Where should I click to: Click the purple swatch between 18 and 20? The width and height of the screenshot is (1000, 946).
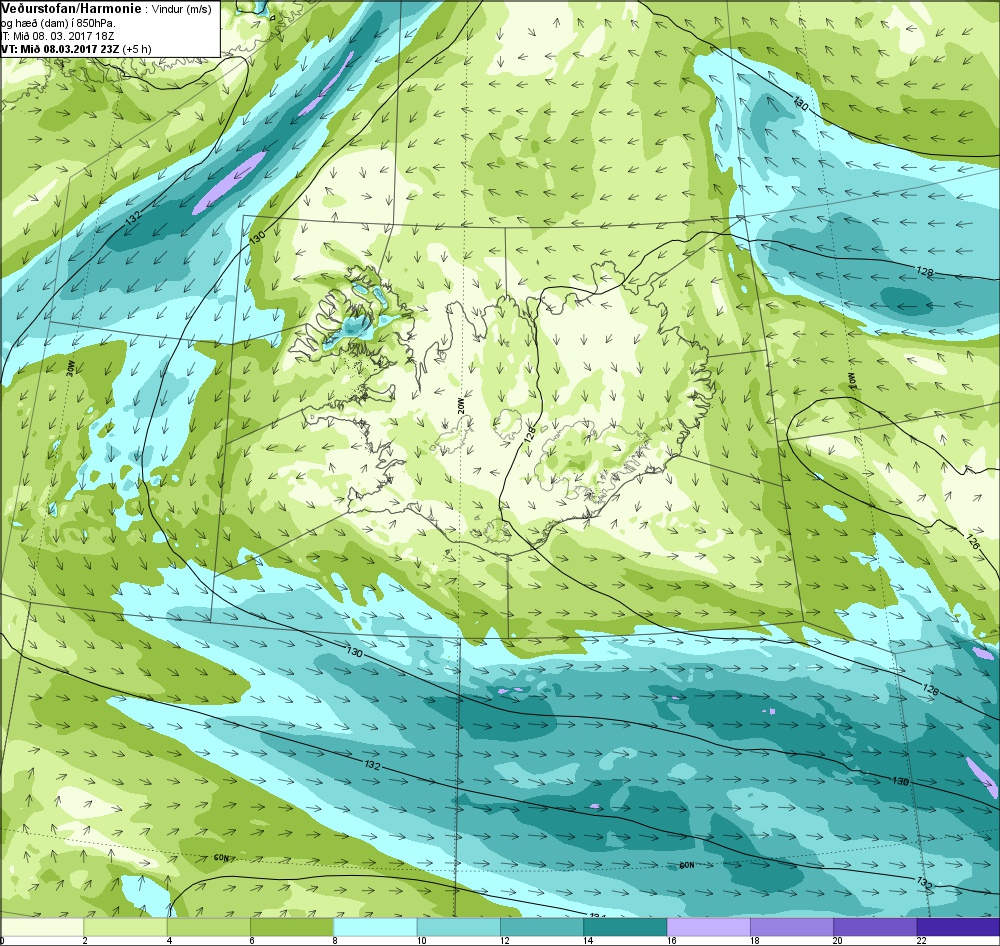pyautogui.click(x=791, y=926)
